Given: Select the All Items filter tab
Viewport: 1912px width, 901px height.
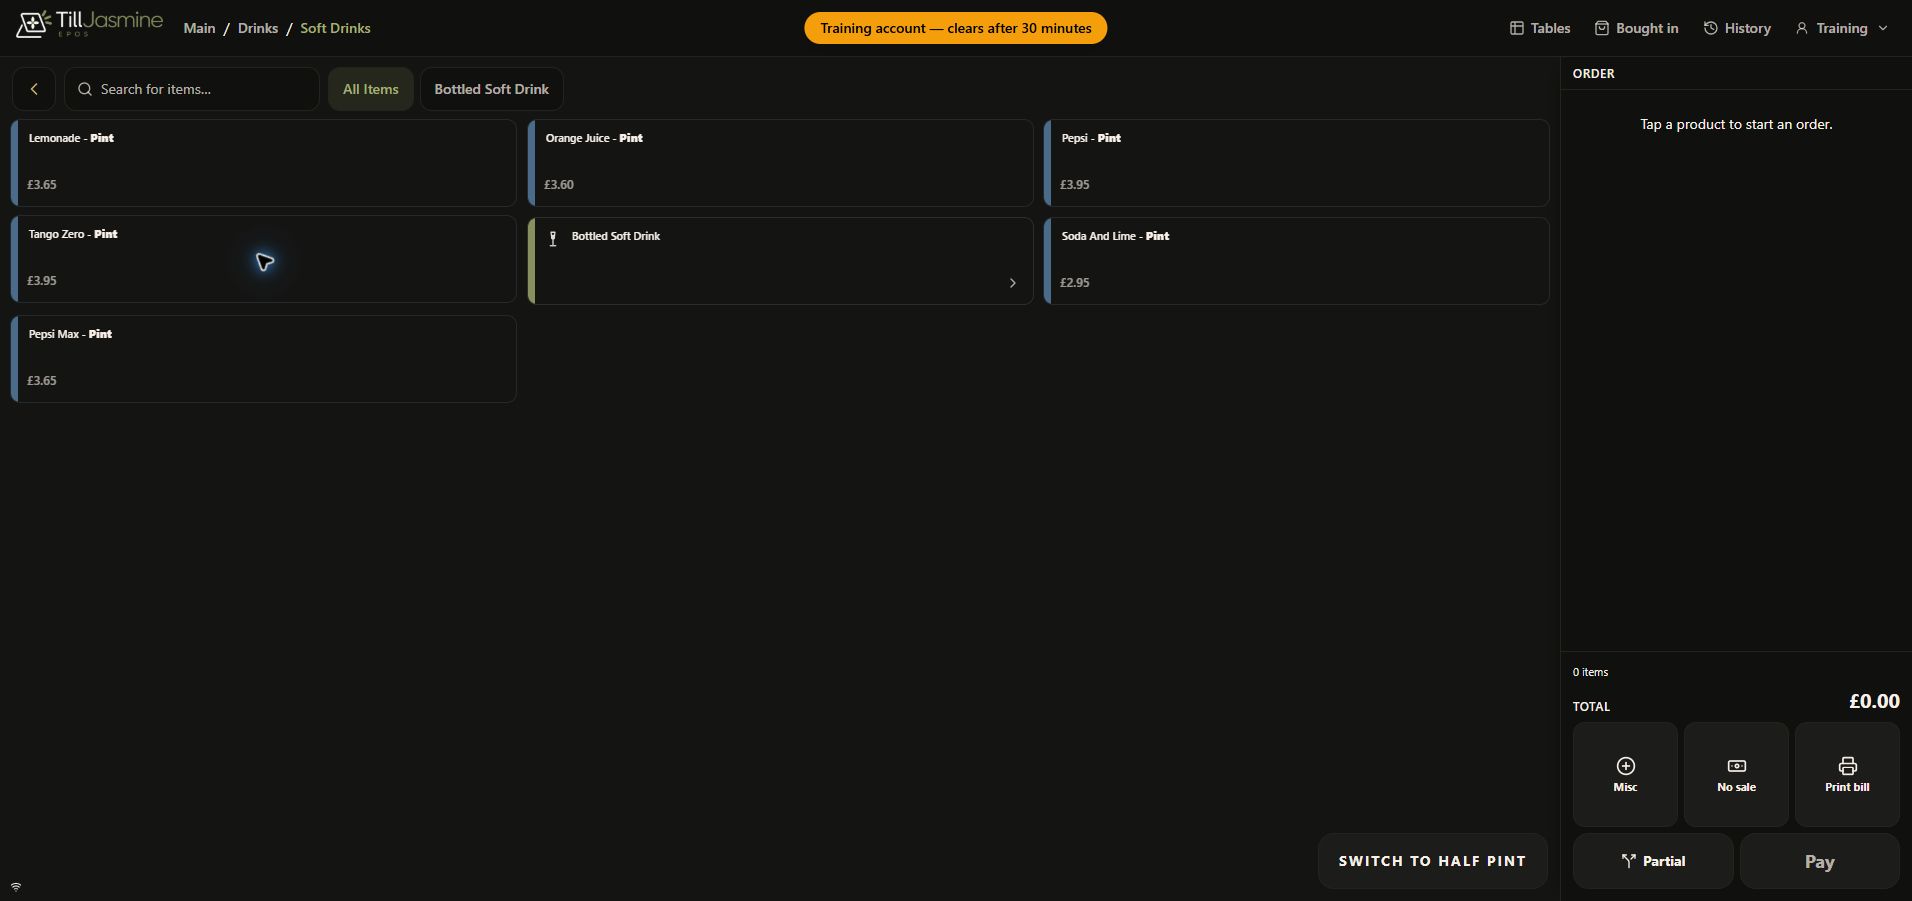Looking at the screenshot, I should (370, 89).
